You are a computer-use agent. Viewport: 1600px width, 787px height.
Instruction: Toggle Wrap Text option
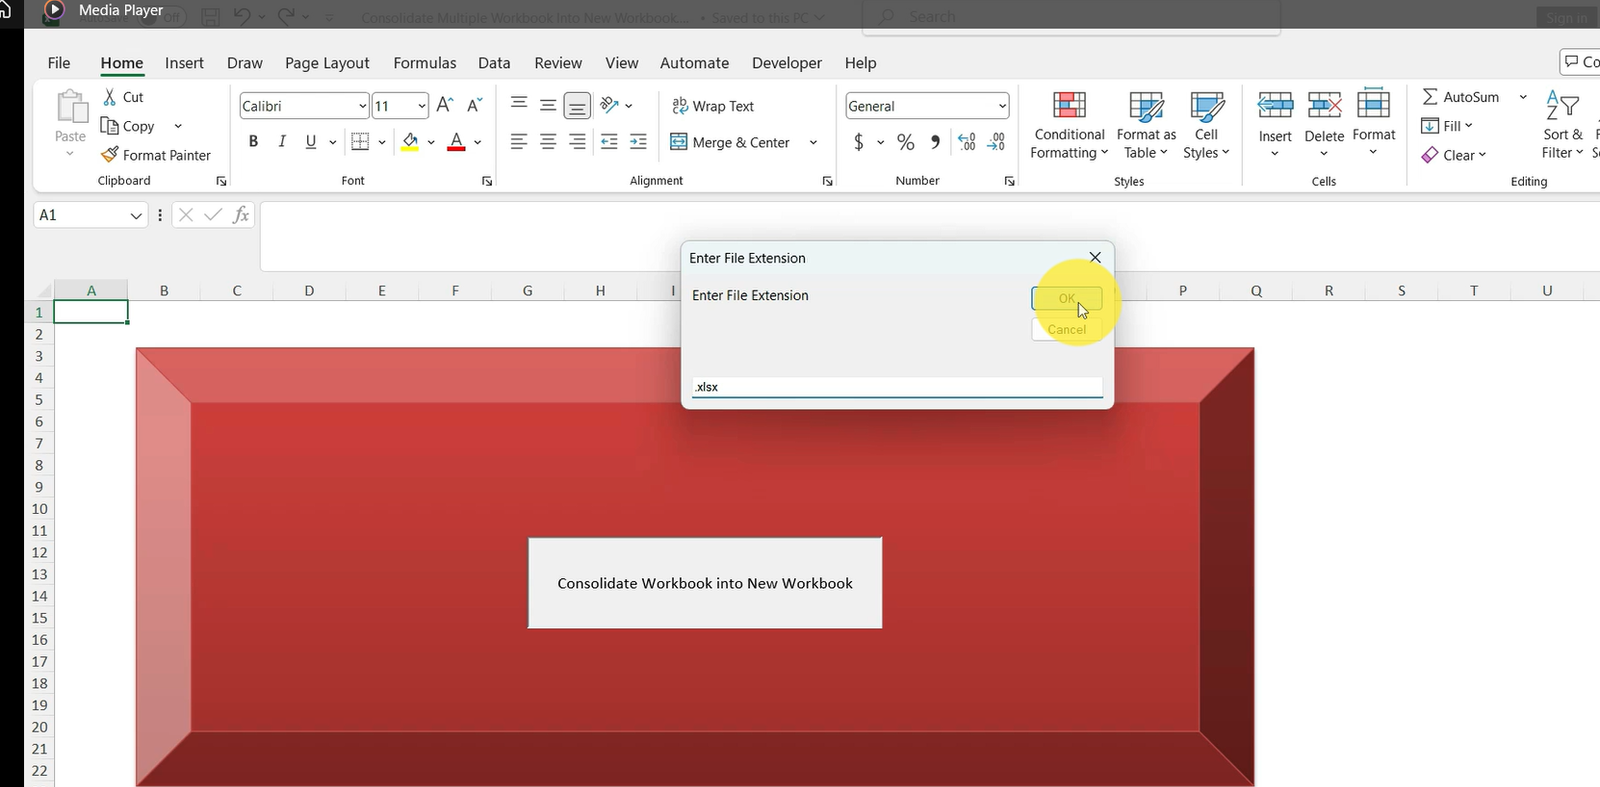[713, 106]
